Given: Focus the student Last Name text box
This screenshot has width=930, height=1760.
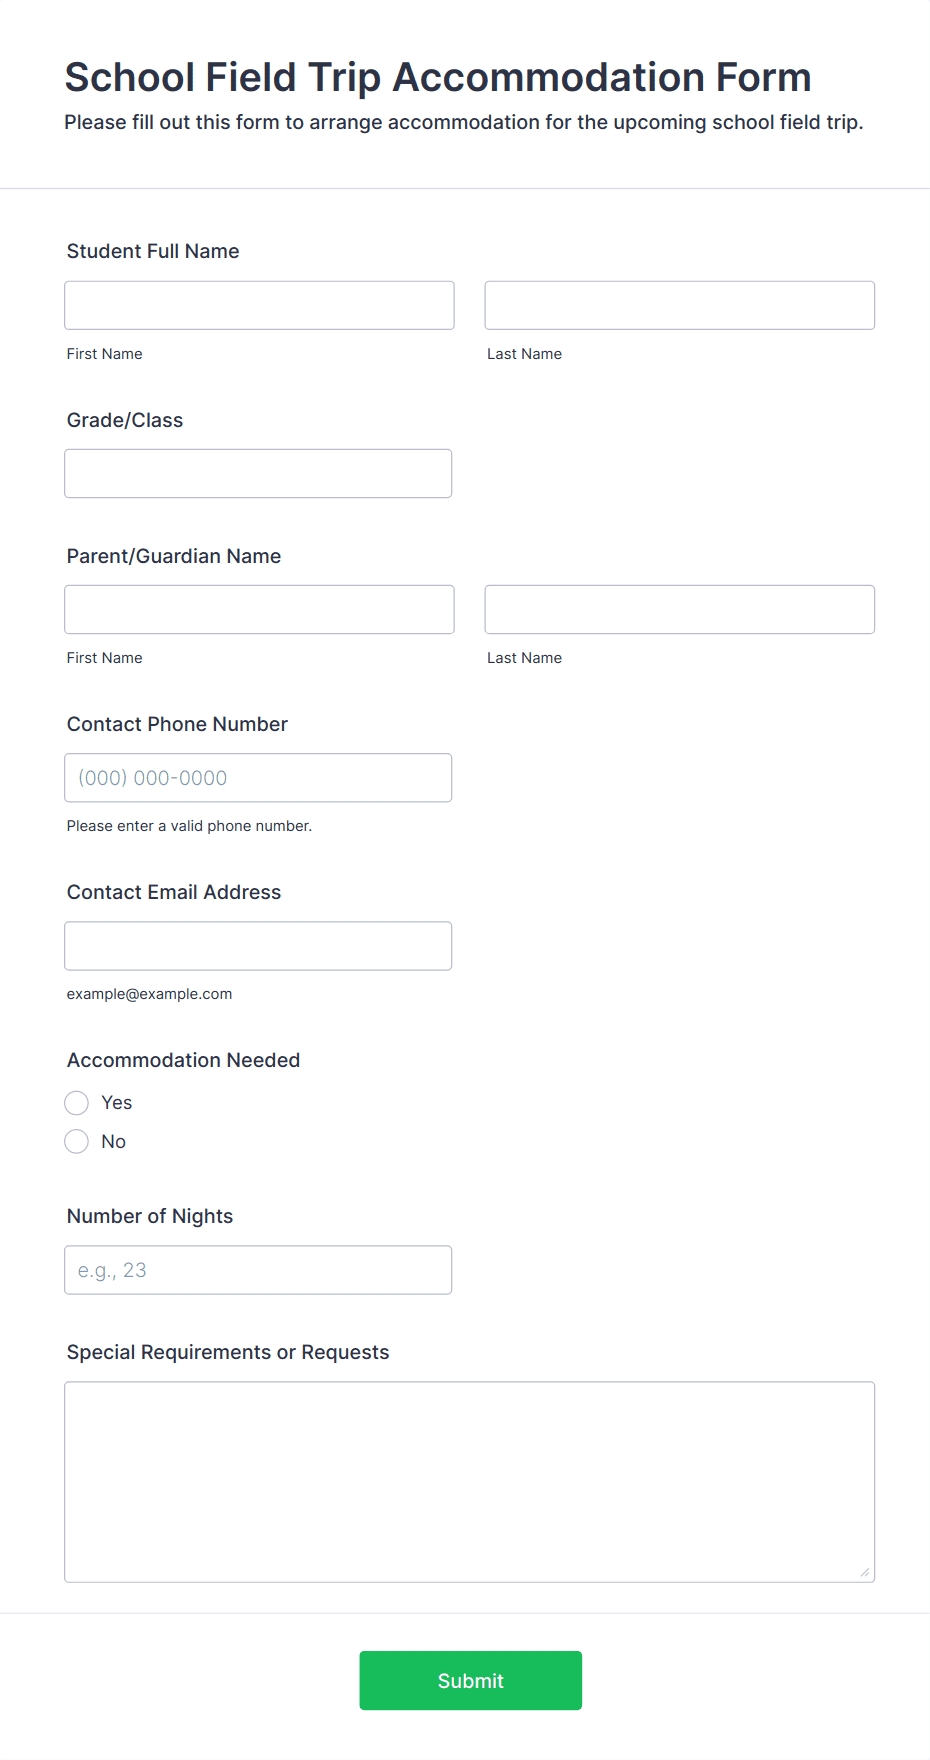Looking at the screenshot, I should (x=679, y=305).
